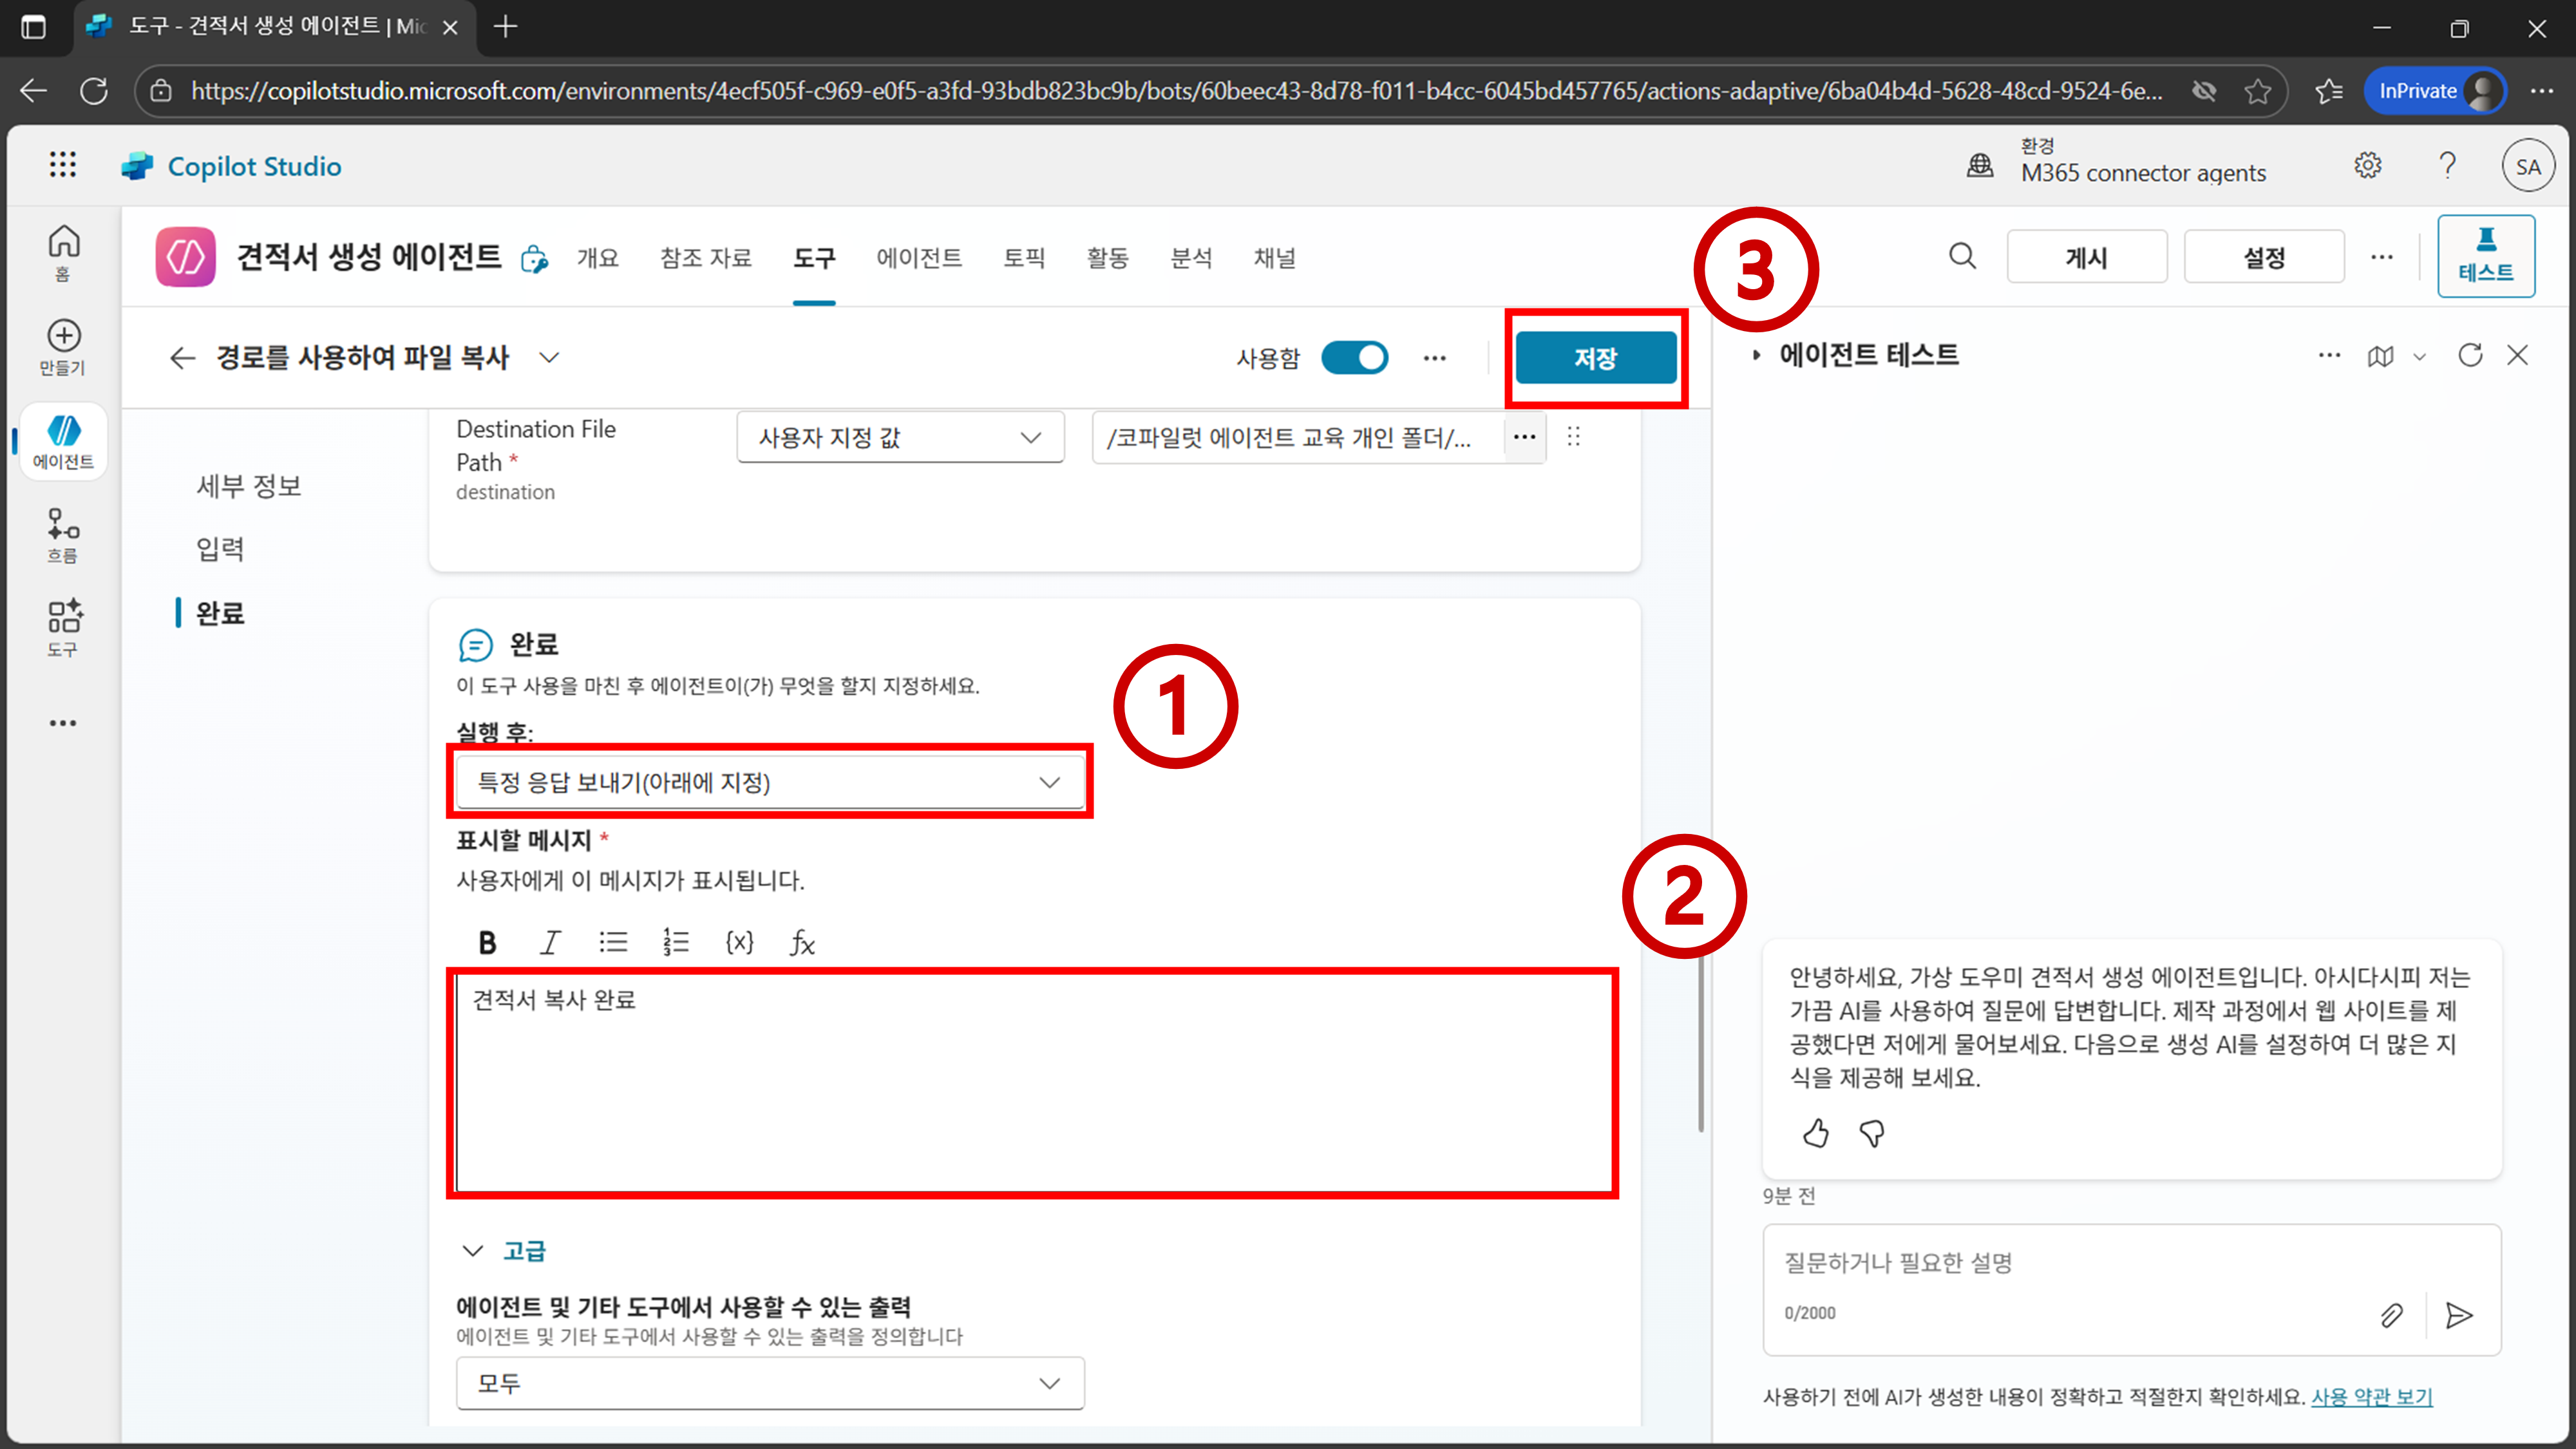Open 사용자 지정 값 dropdown

900,437
